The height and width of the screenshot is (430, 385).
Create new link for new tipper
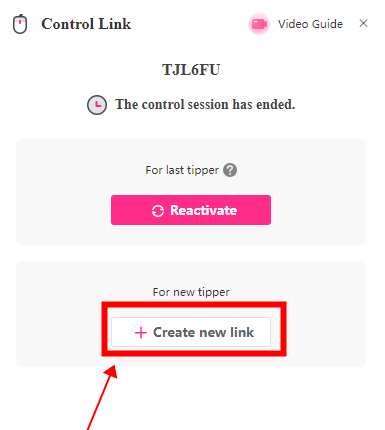point(191,332)
